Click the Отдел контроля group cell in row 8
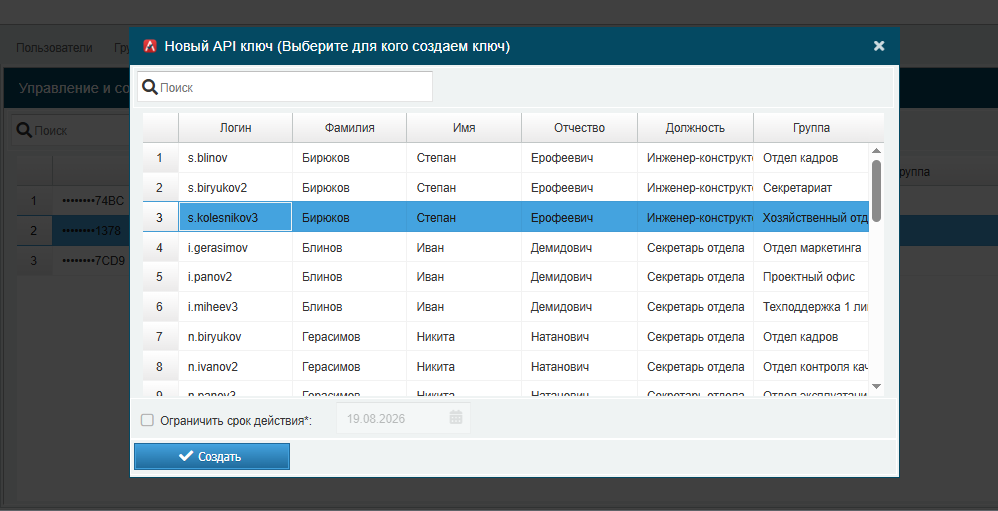This screenshot has height=511, width=998. point(812,367)
